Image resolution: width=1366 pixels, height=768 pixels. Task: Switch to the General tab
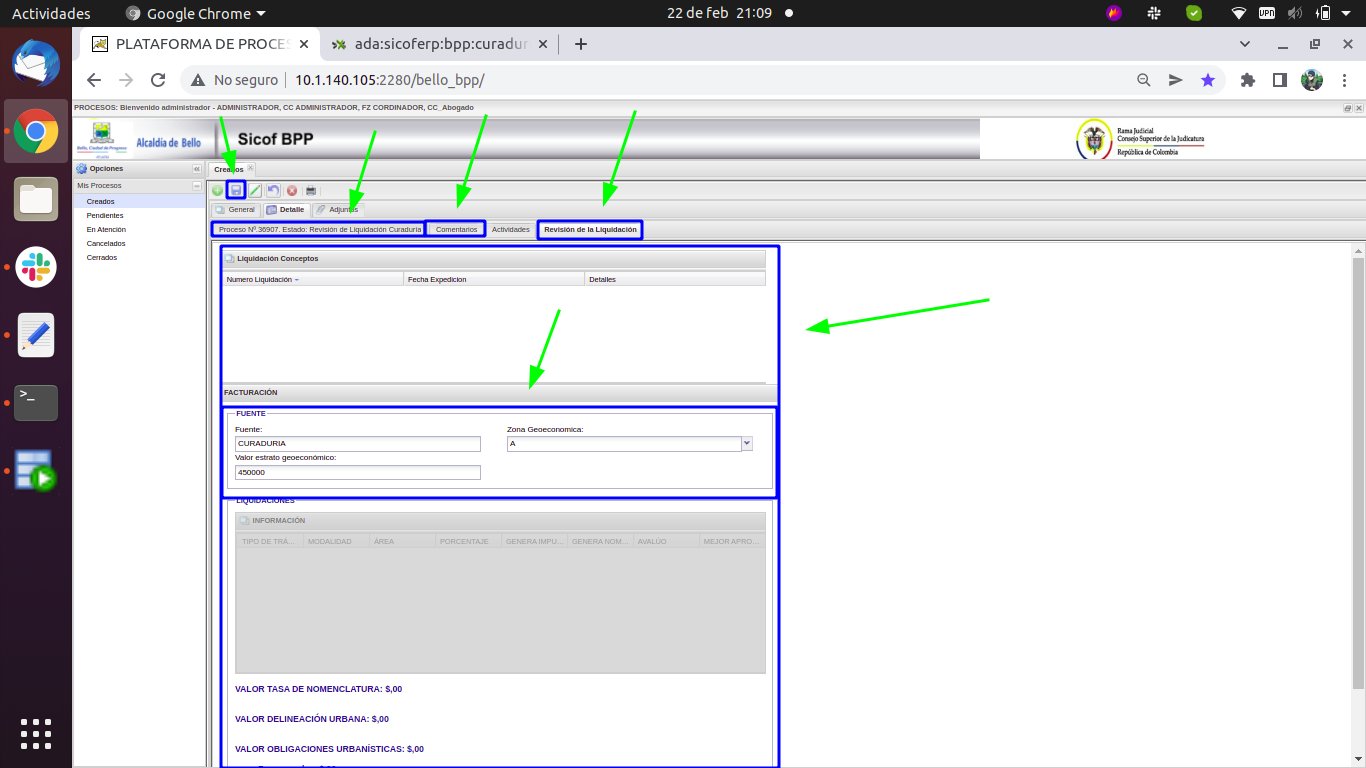click(x=235, y=210)
